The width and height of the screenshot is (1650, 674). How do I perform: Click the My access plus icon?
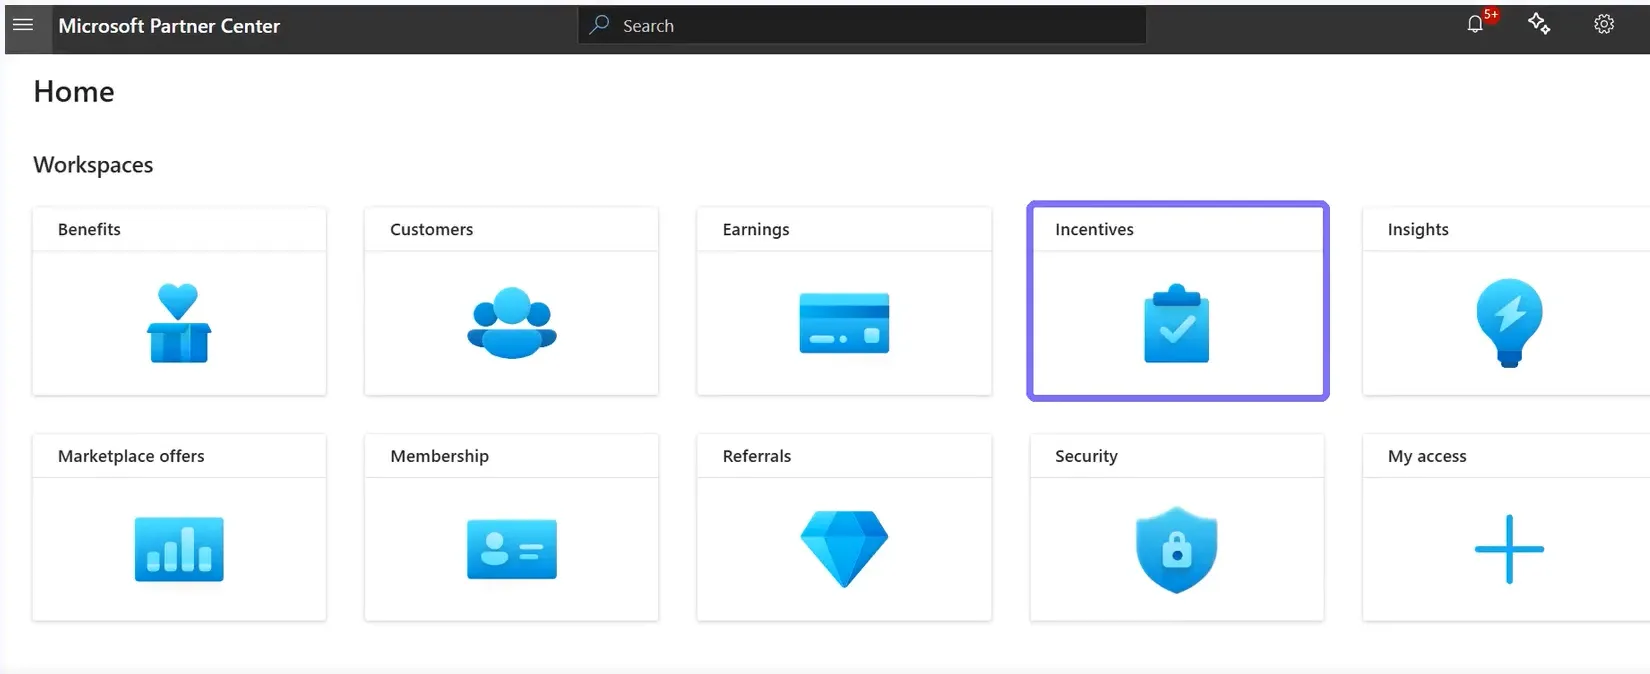point(1509,549)
